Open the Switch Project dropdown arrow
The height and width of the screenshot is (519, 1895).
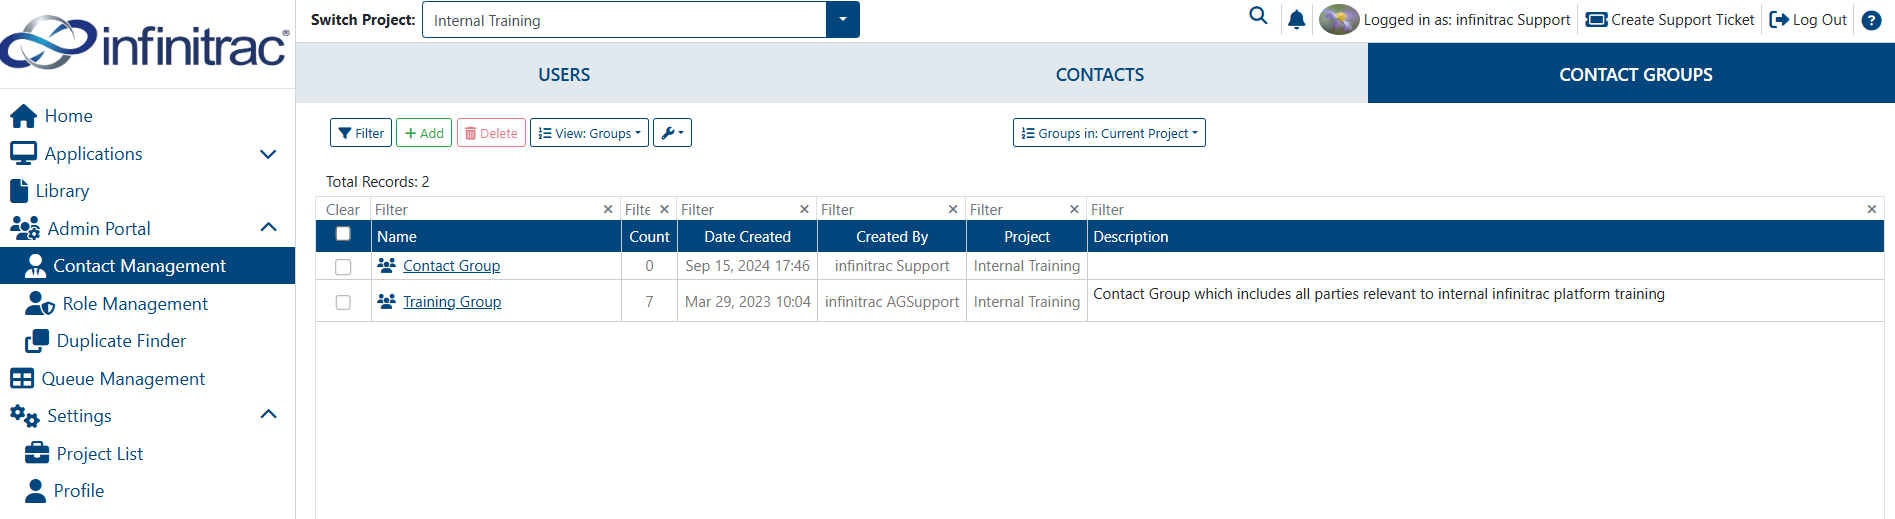[843, 20]
